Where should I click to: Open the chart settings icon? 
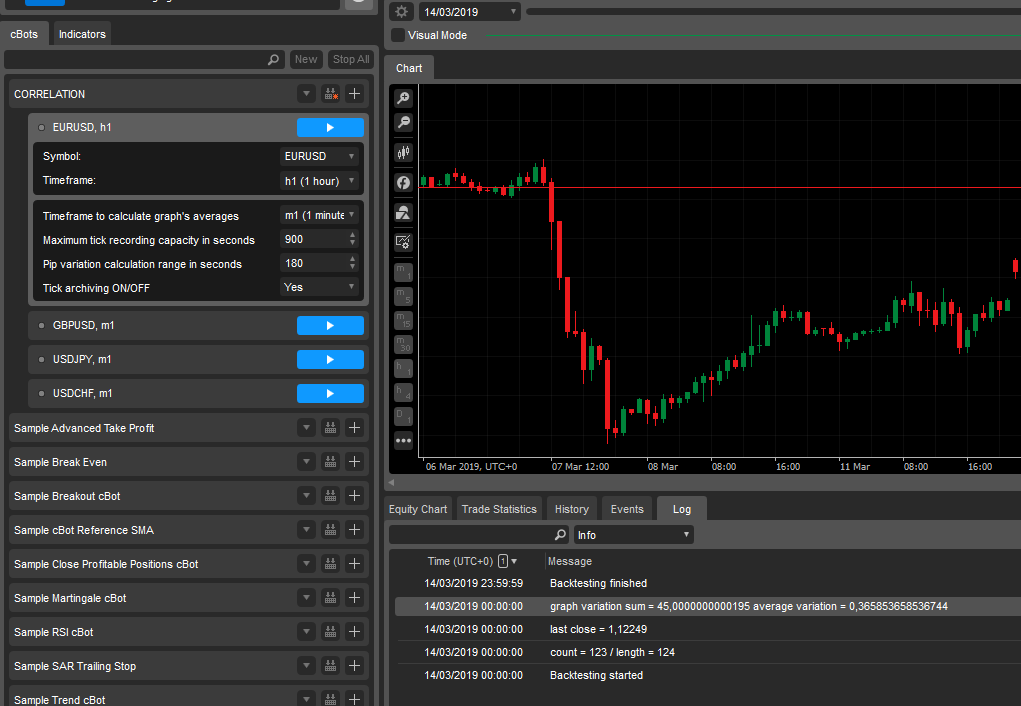403,241
